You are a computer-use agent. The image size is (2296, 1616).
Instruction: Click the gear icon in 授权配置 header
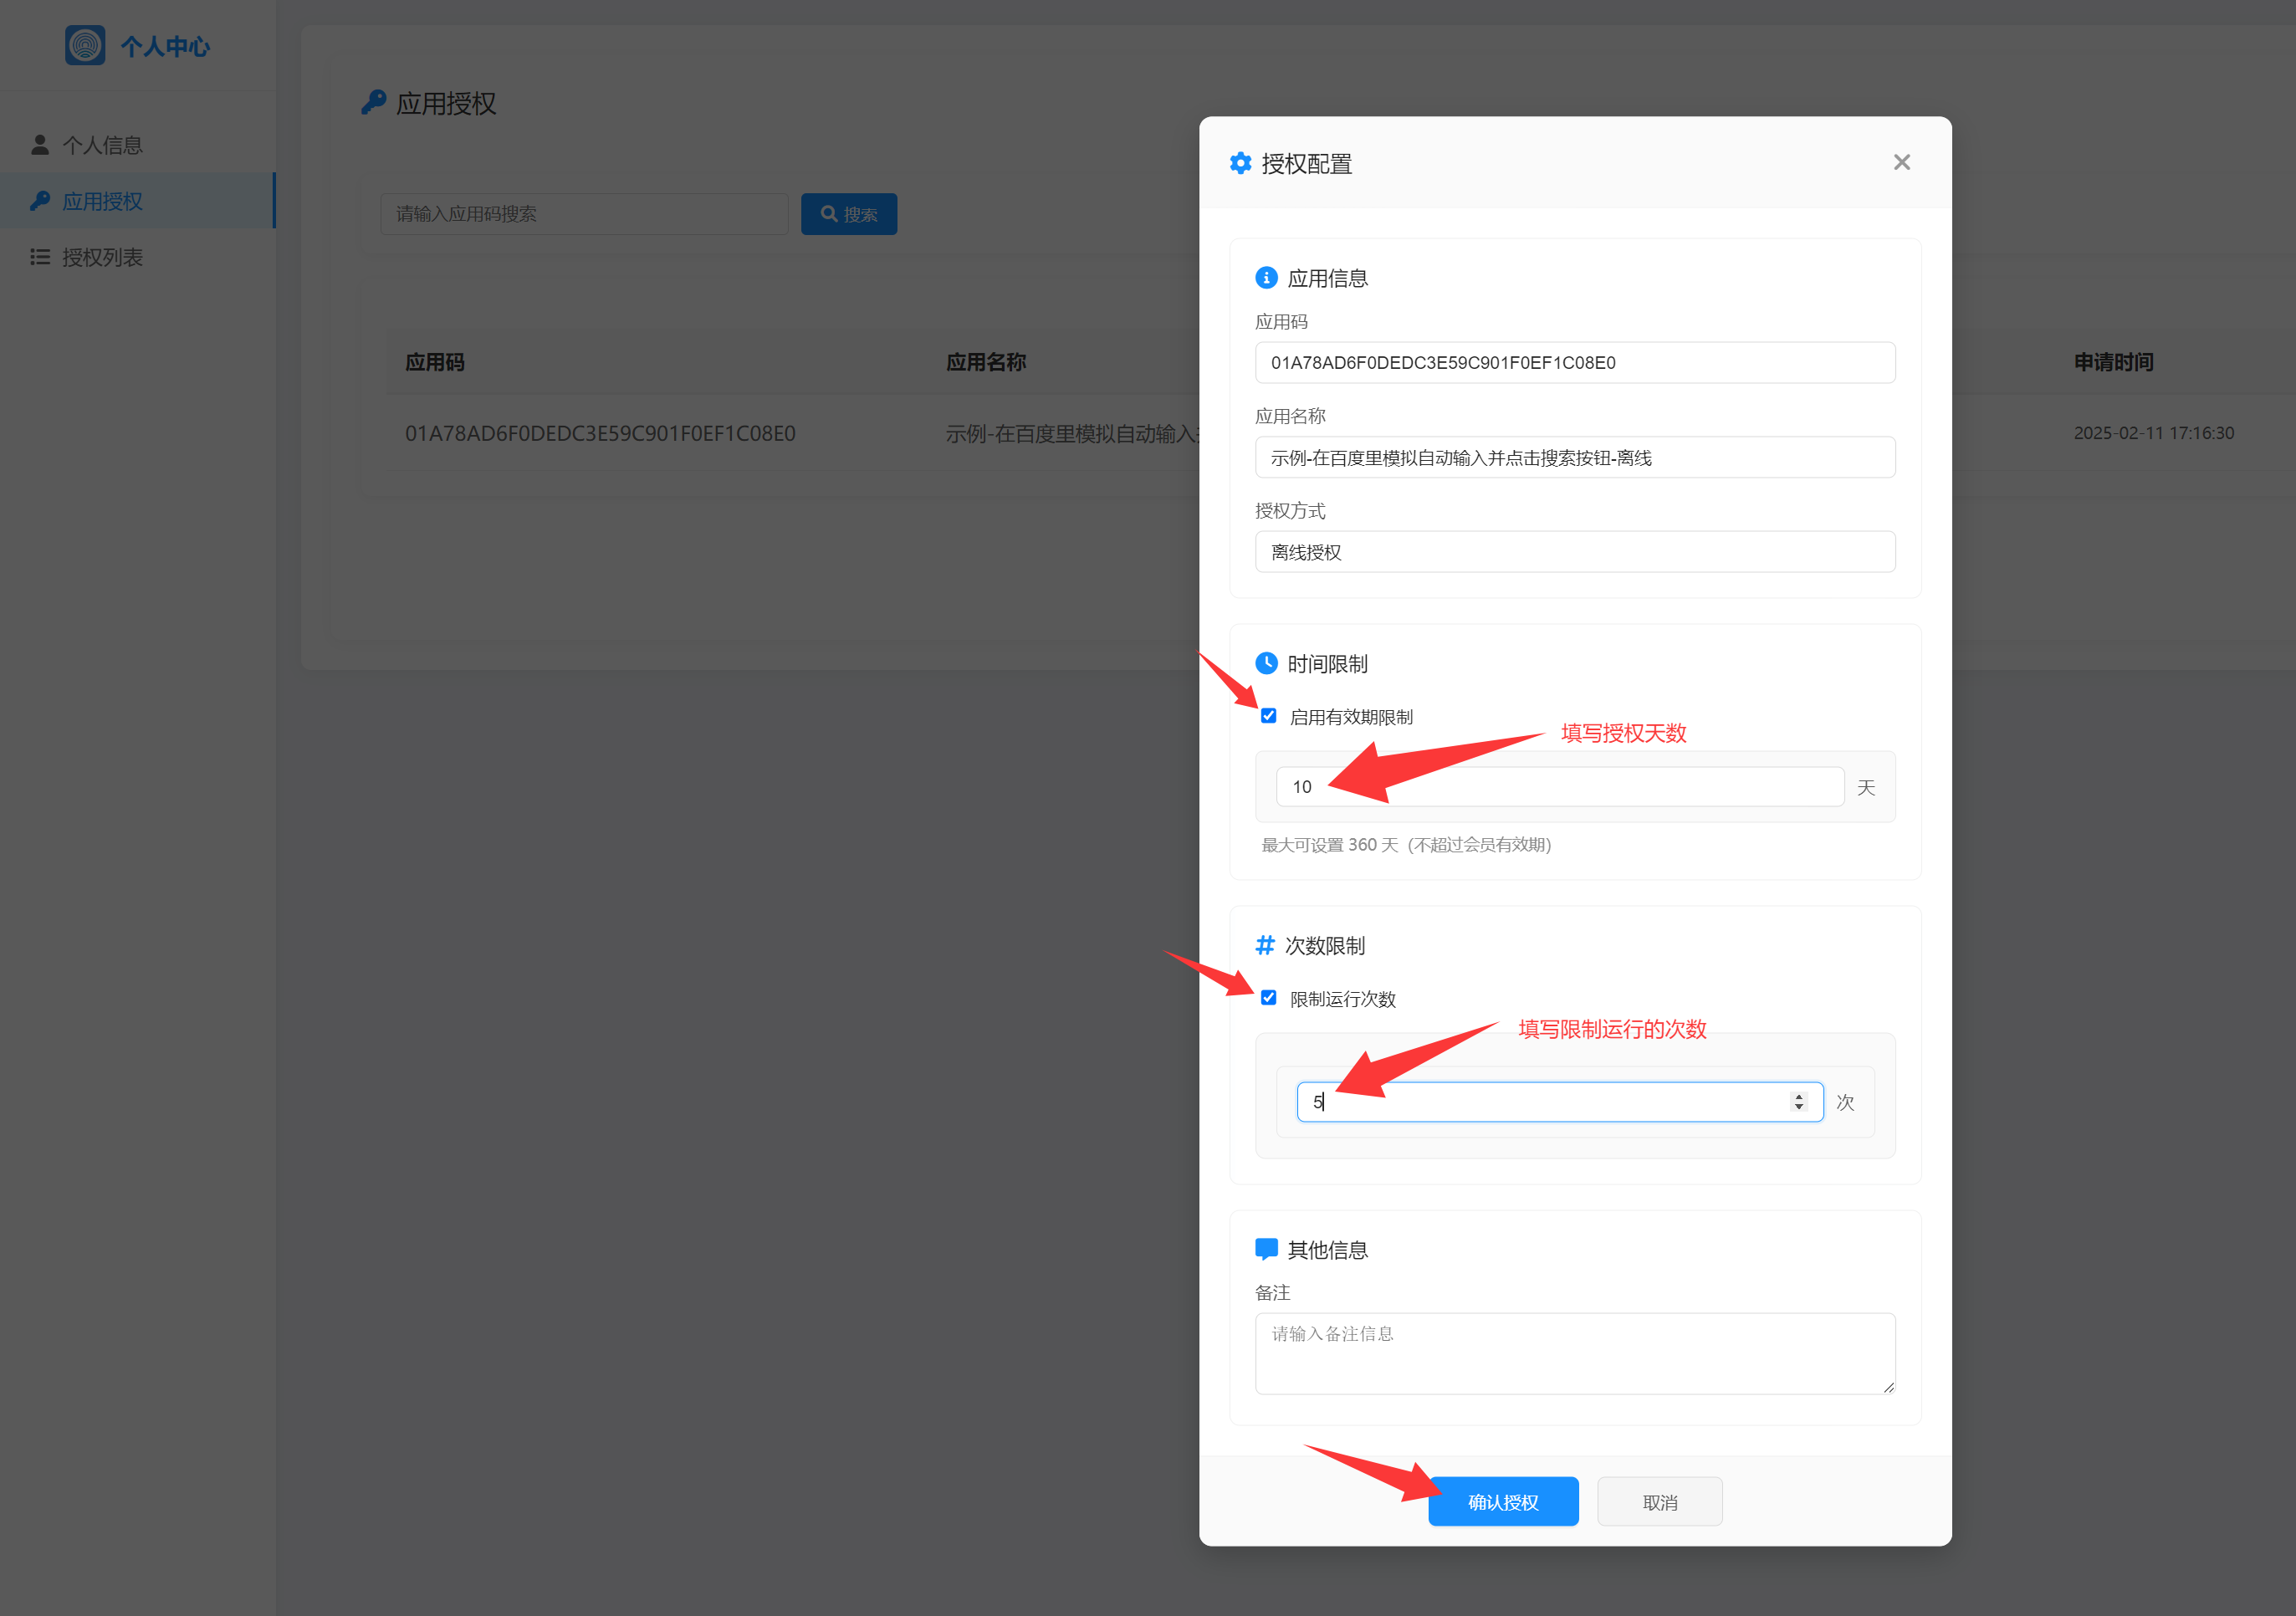pos(1240,163)
